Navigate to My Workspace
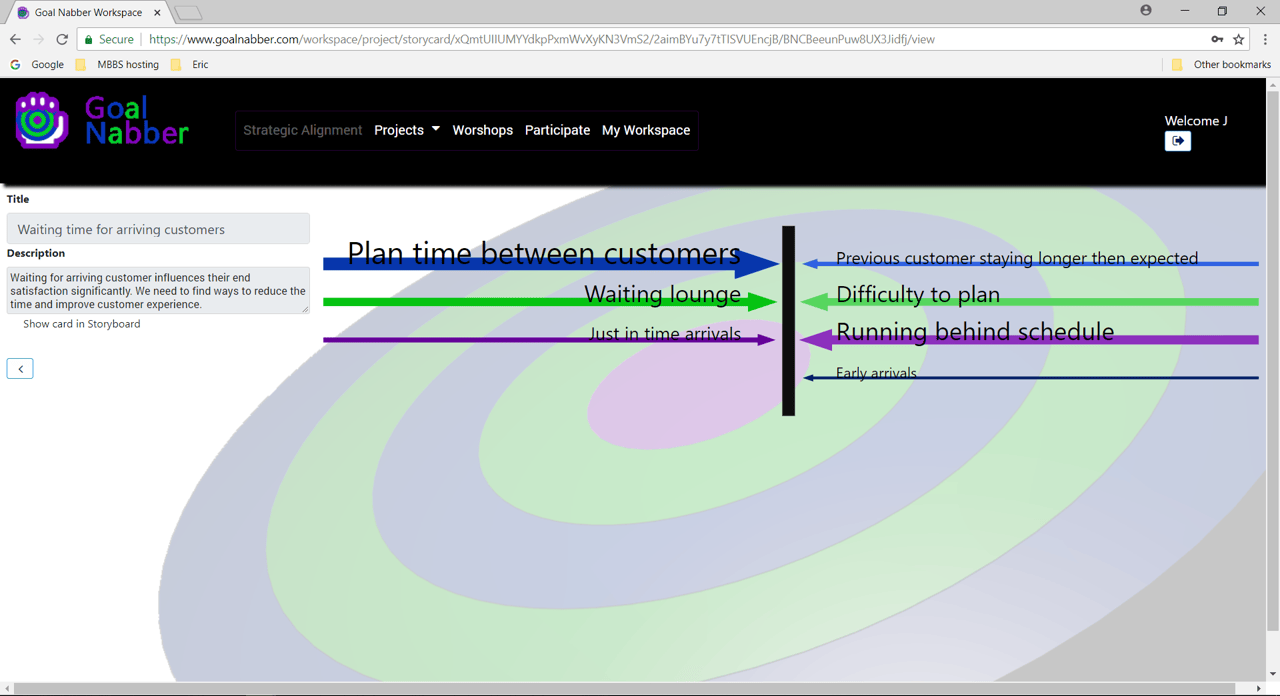The height and width of the screenshot is (696, 1280). pos(646,130)
